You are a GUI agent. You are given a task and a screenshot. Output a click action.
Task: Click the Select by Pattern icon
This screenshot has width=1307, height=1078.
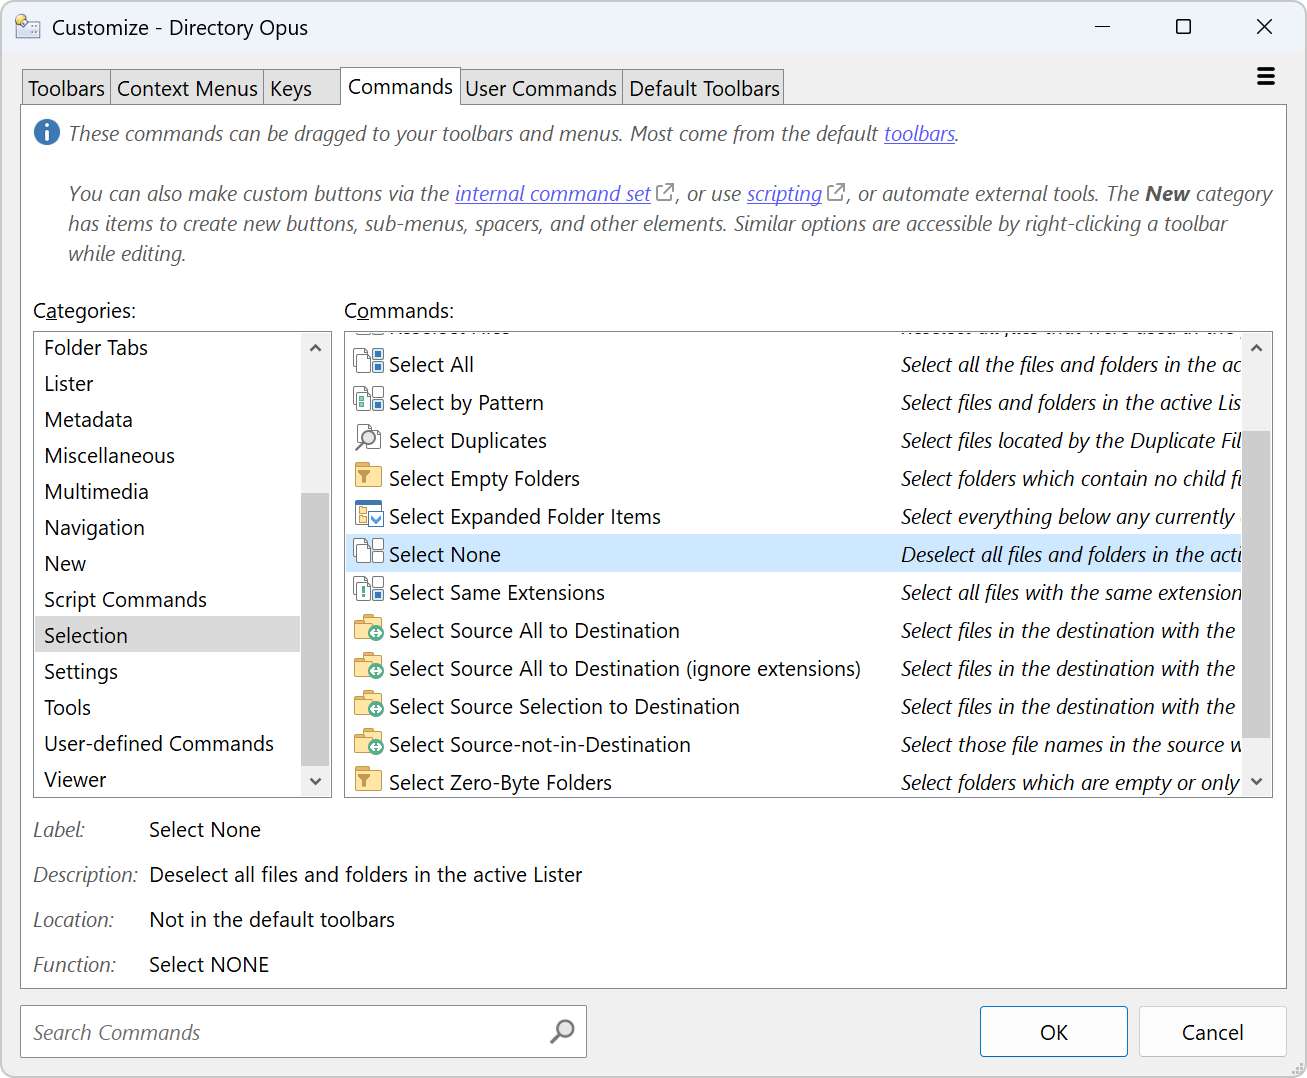click(x=369, y=399)
